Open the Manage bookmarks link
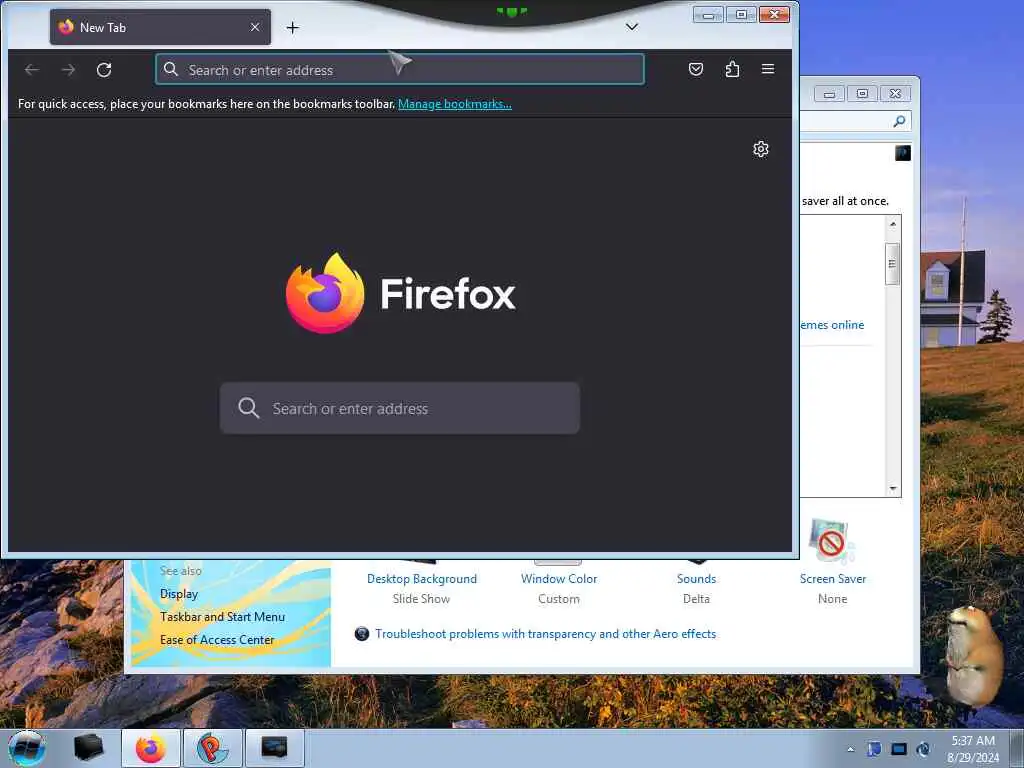The width and height of the screenshot is (1024, 768). pyautogui.click(x=455, y=104)
